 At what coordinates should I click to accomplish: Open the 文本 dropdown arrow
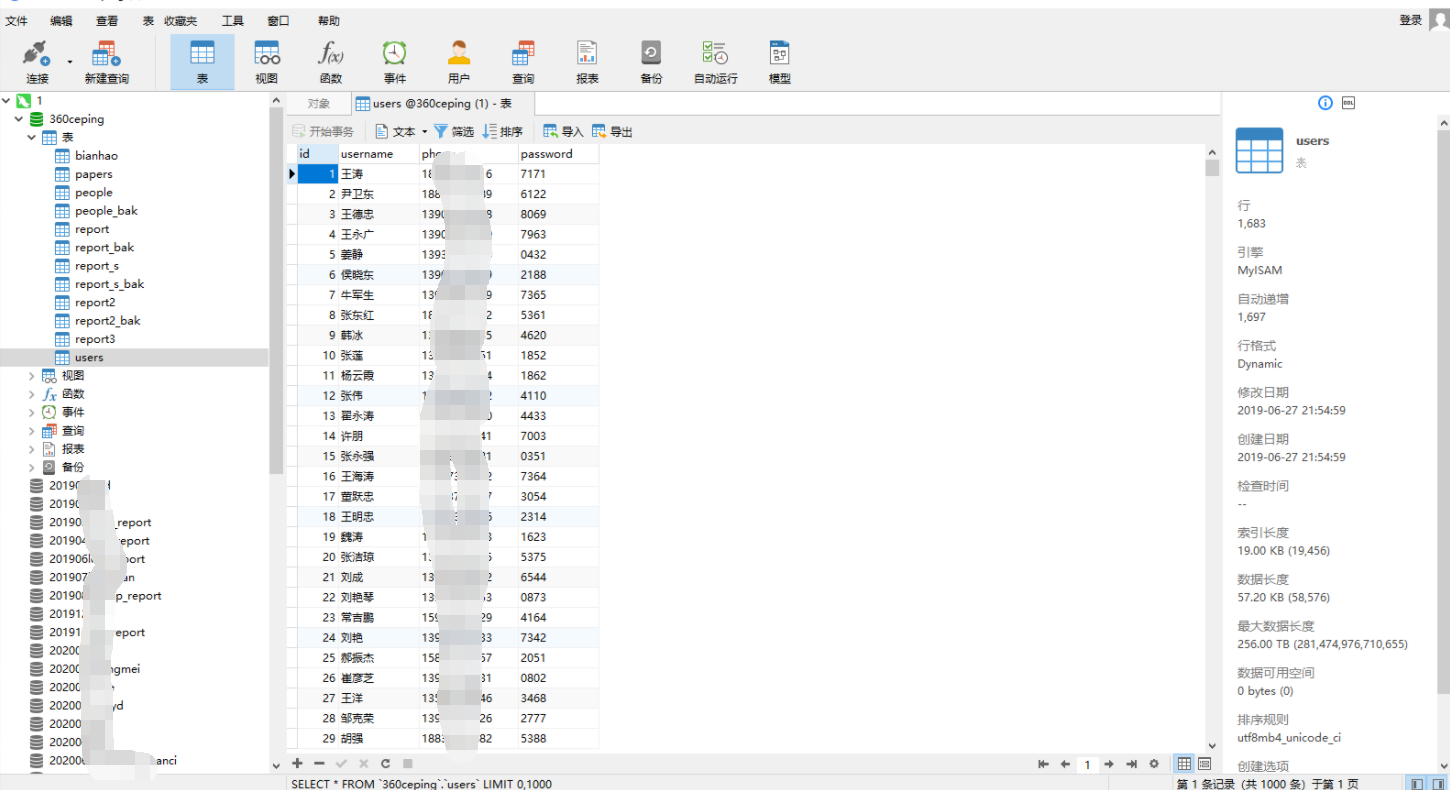pyautogui.click(x=424, y=132)
